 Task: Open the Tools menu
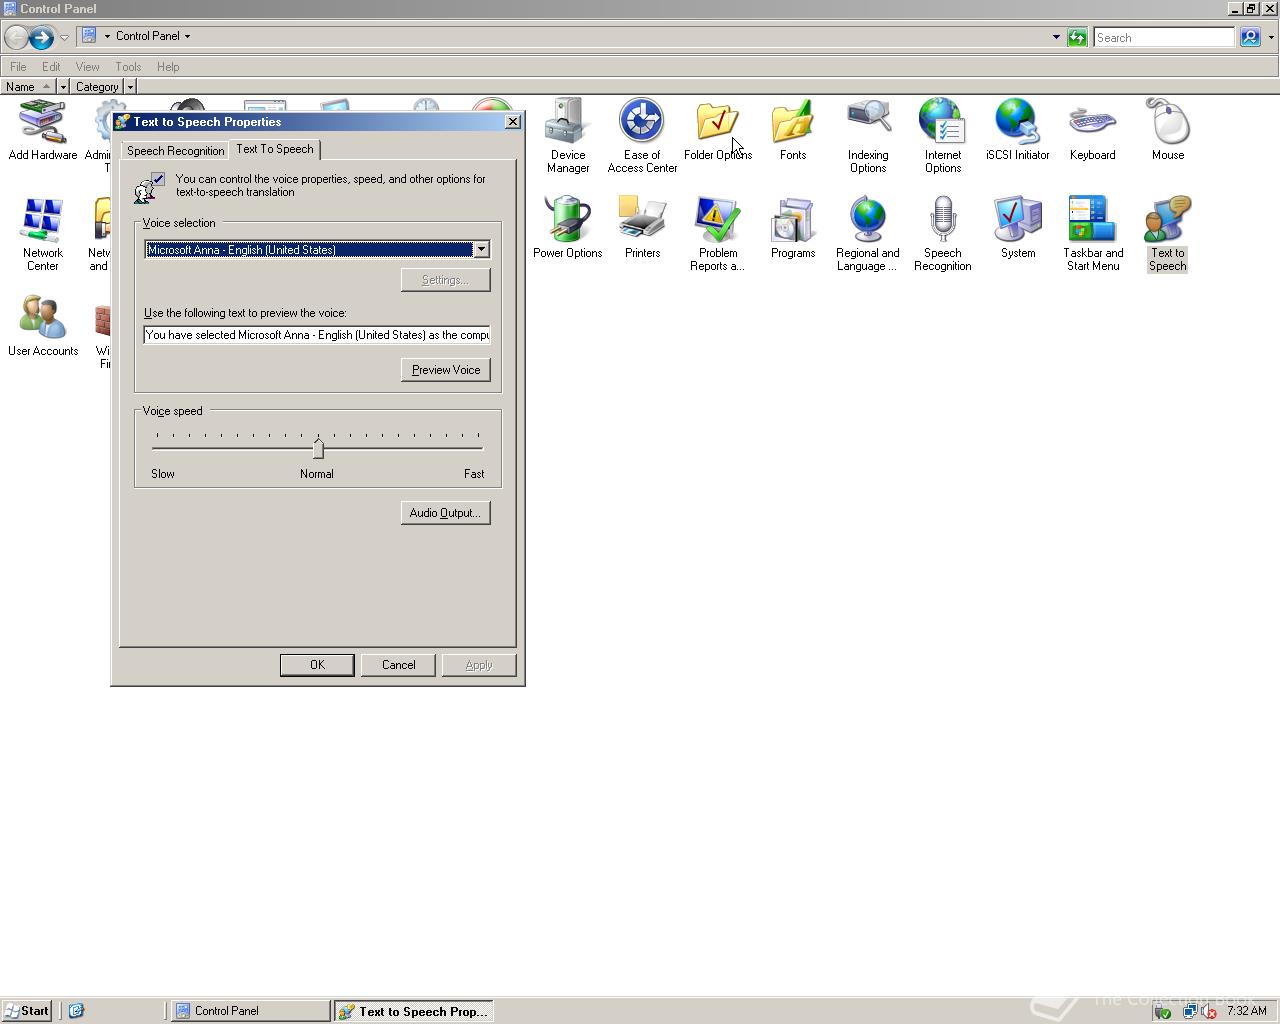coord(128,67)
